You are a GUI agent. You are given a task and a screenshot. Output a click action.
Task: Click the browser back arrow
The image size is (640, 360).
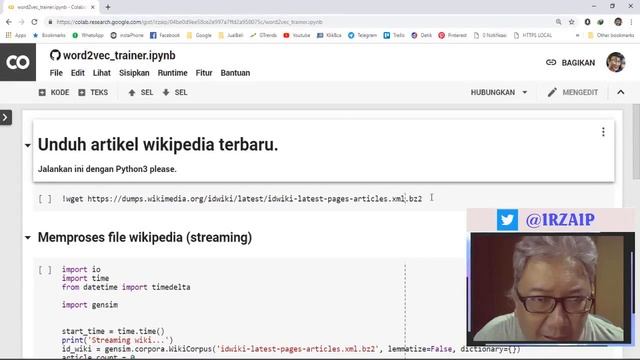pyautogui.click(x=9, y=22)
